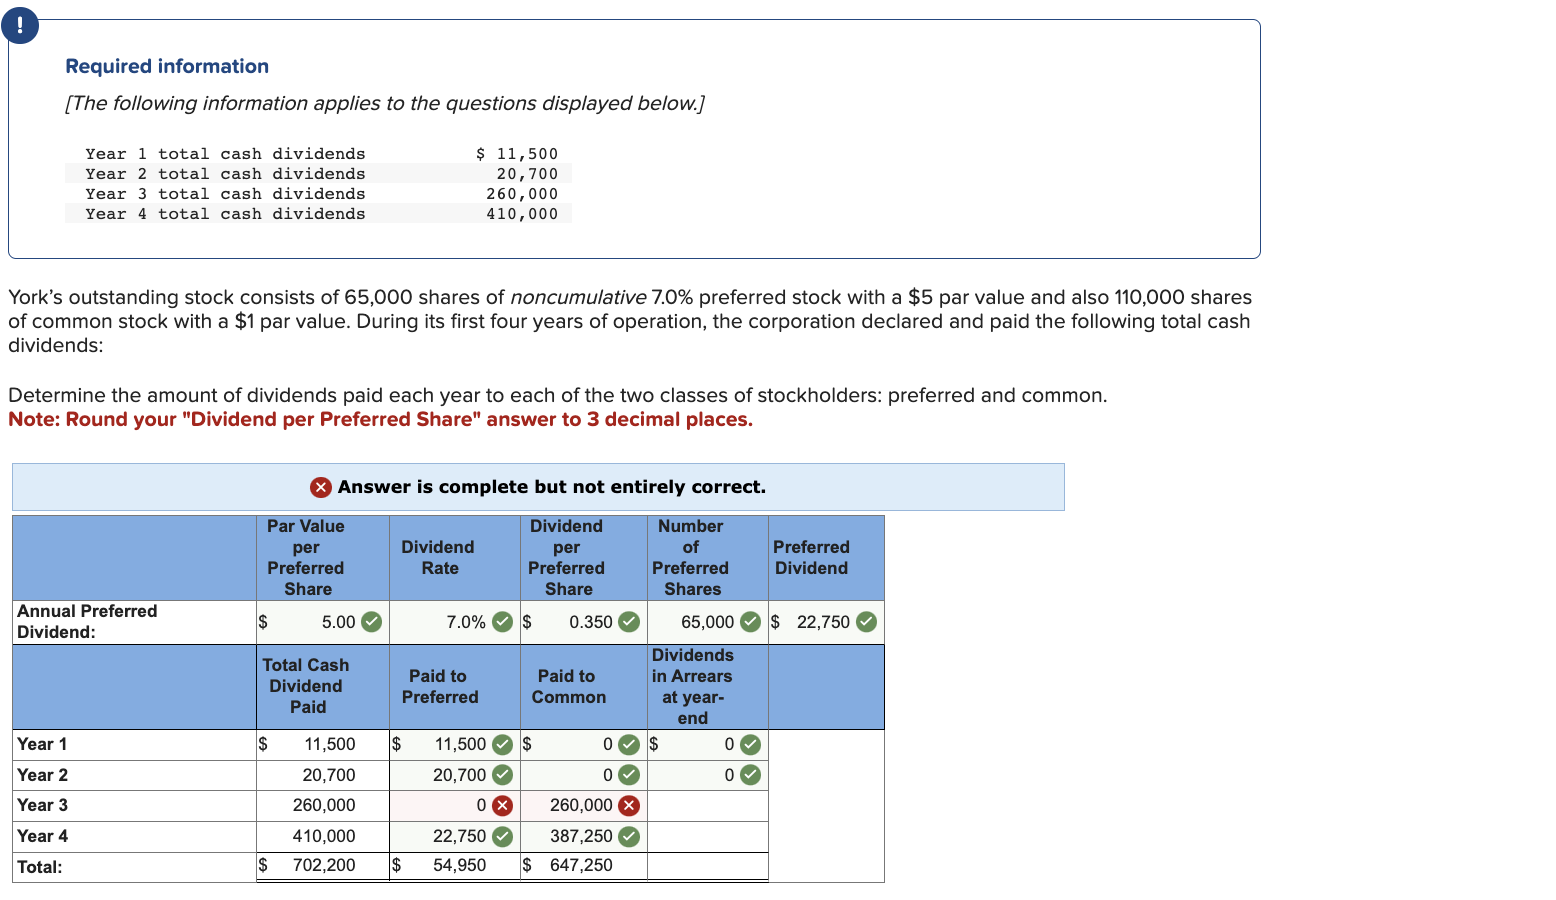Click green check for Year 1 Dividends in Arrears
The height and width of the screenshot is (900, 1556).
(750, 744)
